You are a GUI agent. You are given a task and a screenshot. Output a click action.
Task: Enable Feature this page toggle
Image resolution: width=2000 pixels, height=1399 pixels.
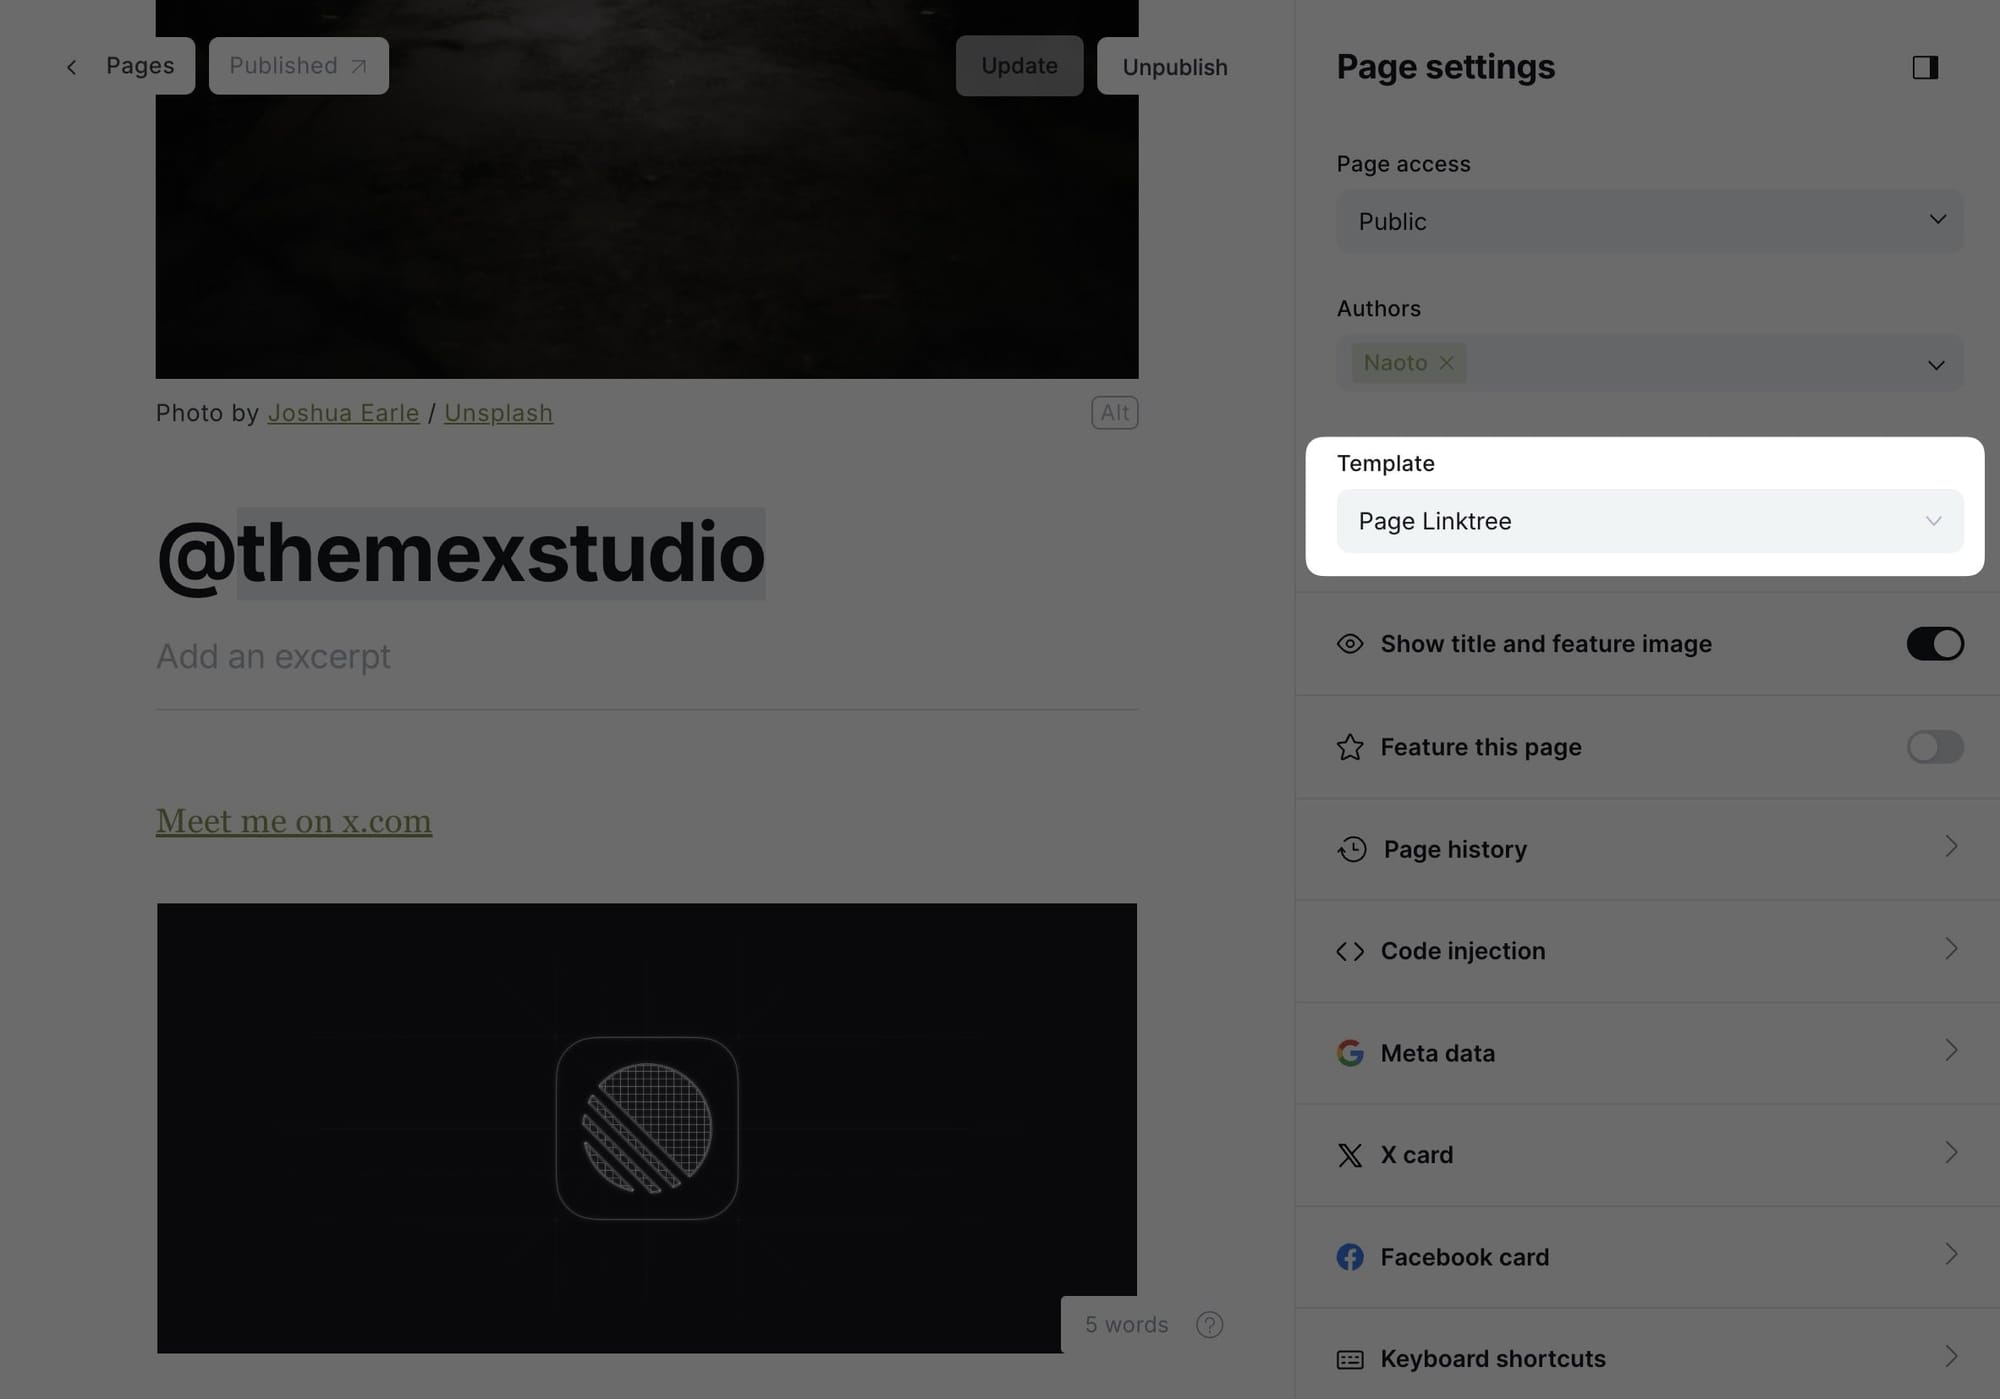tap(1935, 747)
